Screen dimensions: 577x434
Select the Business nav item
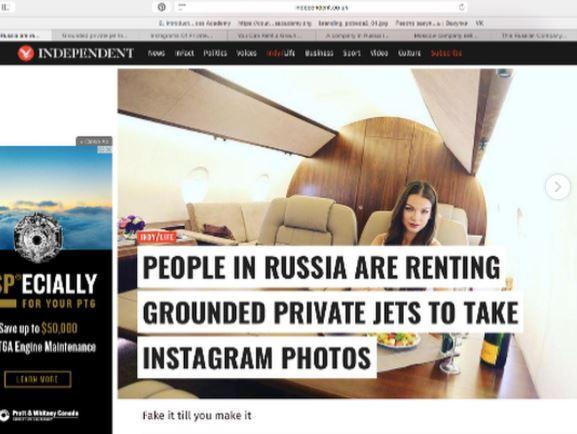pyautogui.click(x=319, y=53)
